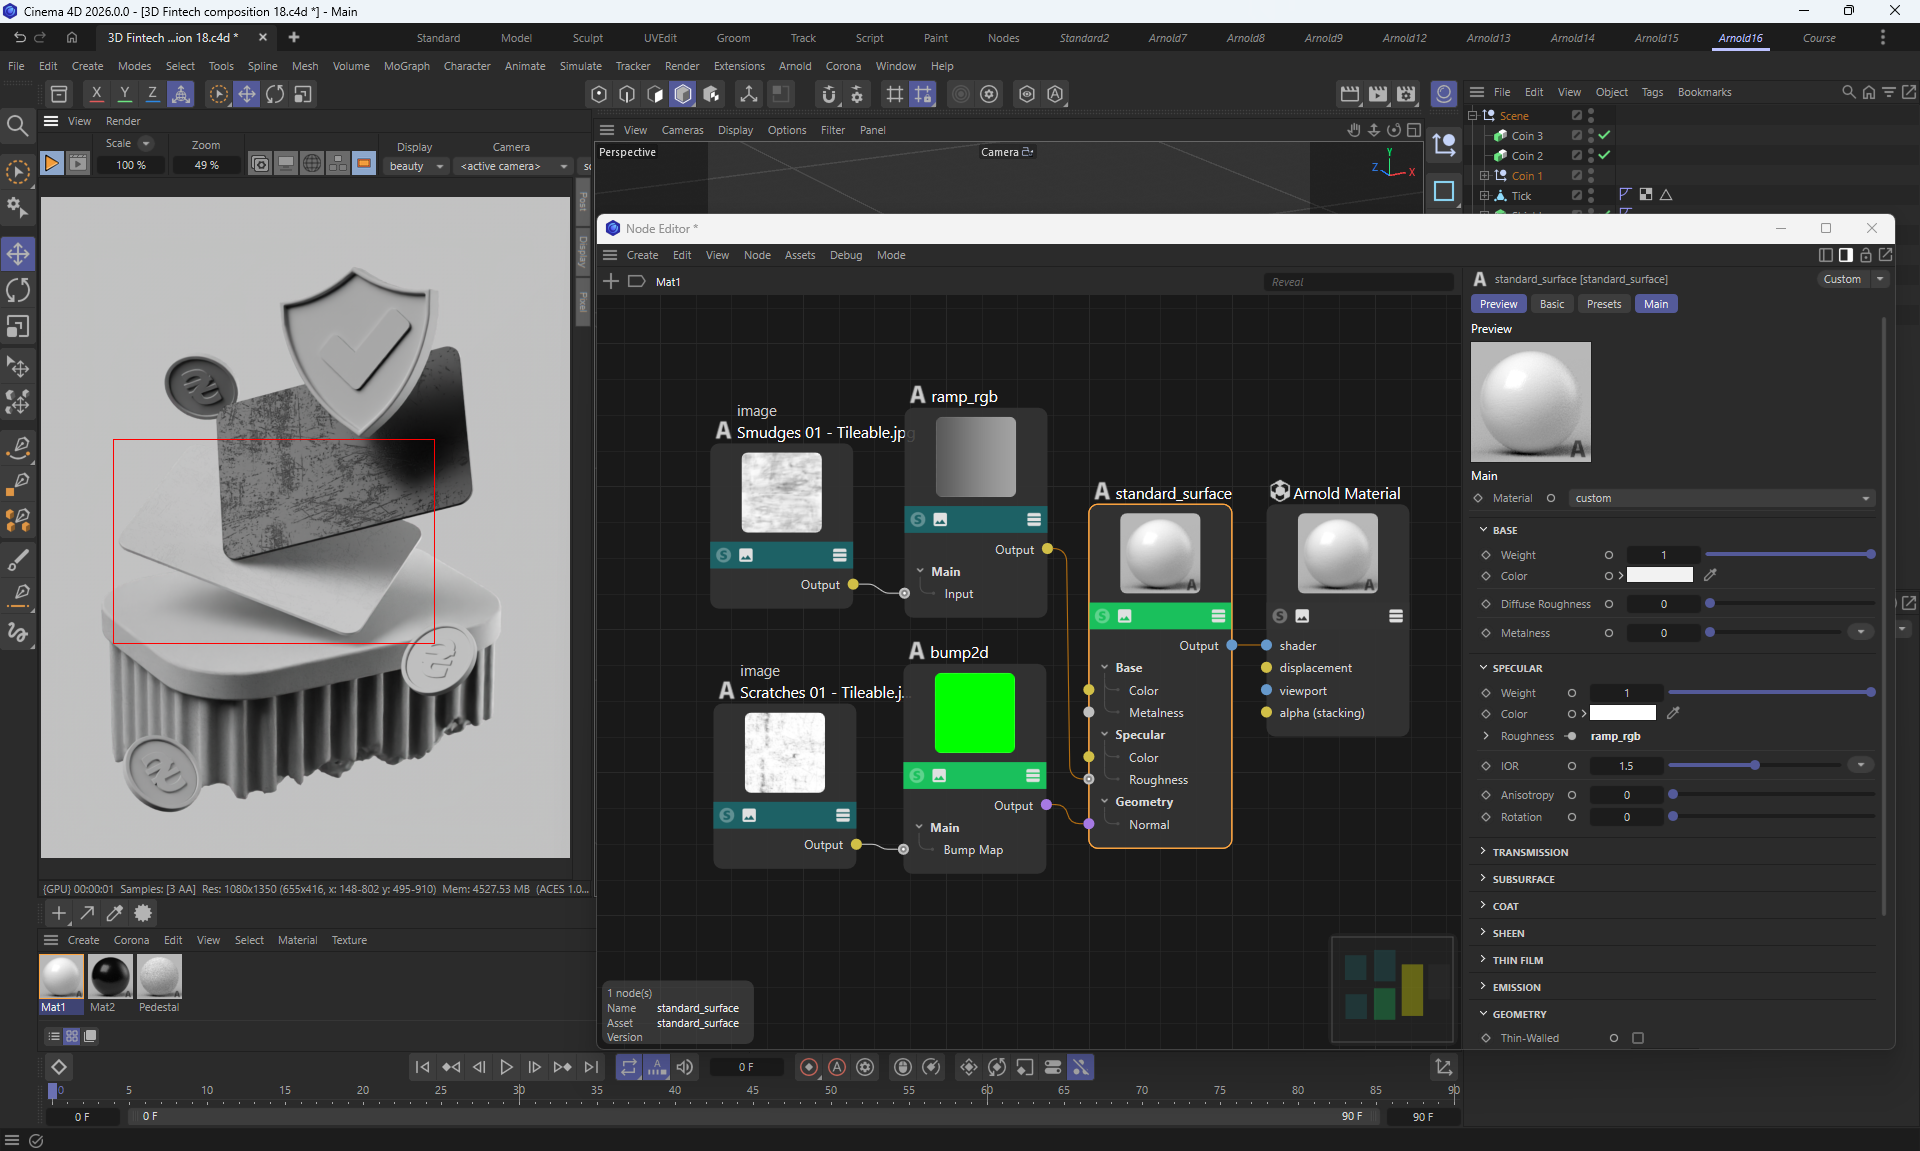Click the Specular Color eyedropper icon
Viewport: 1920px width, 1151px height.
click(x=1673, y=713)
